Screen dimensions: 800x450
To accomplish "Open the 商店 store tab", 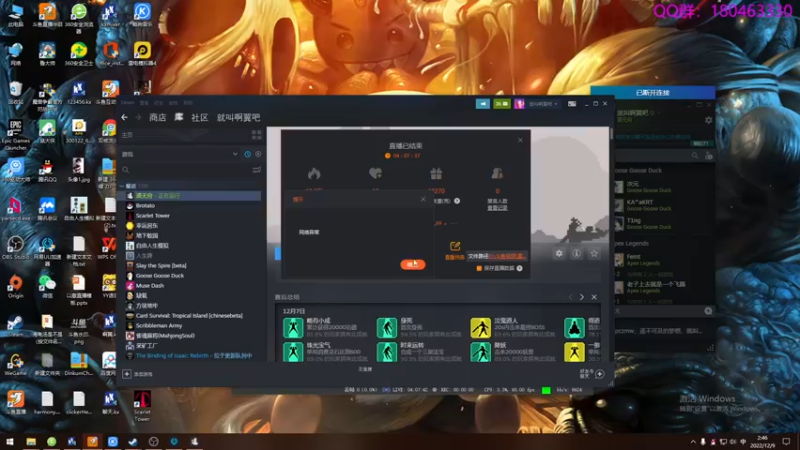I will 158,117.
